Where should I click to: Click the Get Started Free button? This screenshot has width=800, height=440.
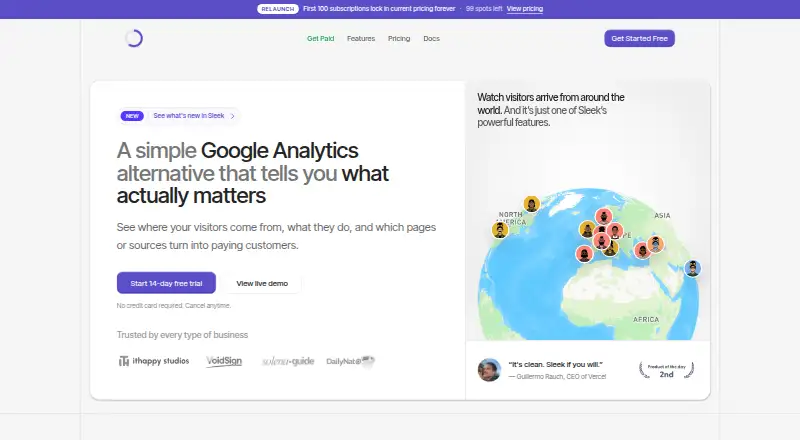tap(639, 38)
